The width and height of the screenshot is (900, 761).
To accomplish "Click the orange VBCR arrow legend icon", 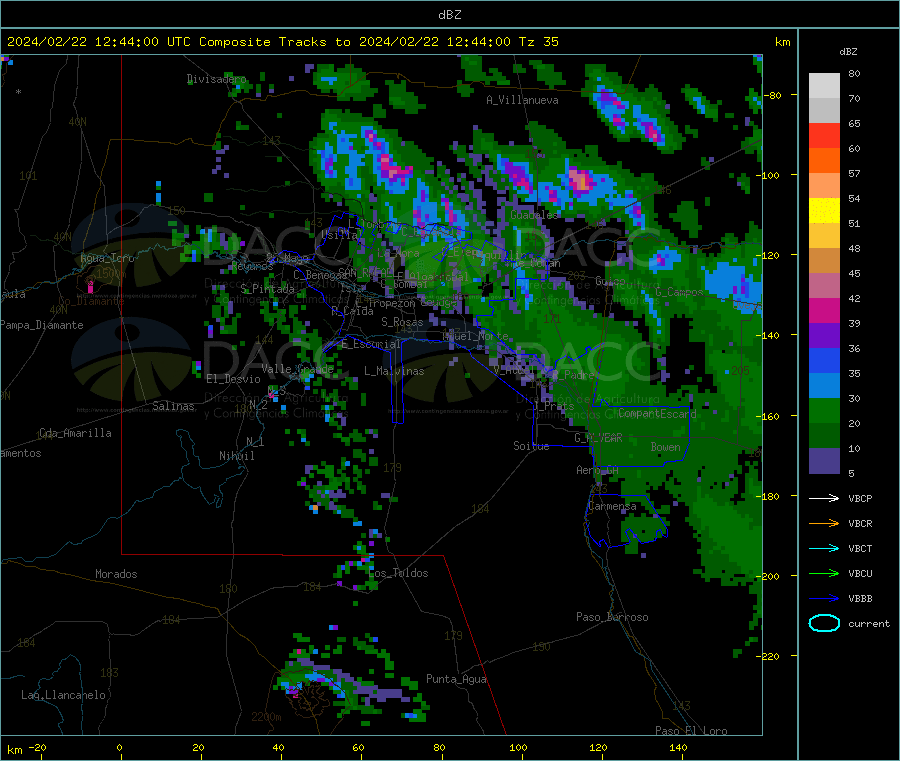I will coord(824,523).
